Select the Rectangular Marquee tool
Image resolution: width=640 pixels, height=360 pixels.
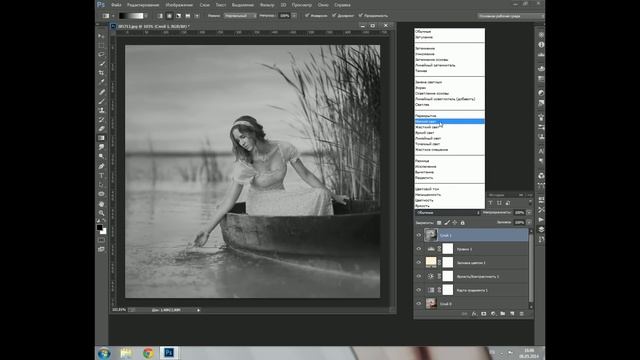101,45
